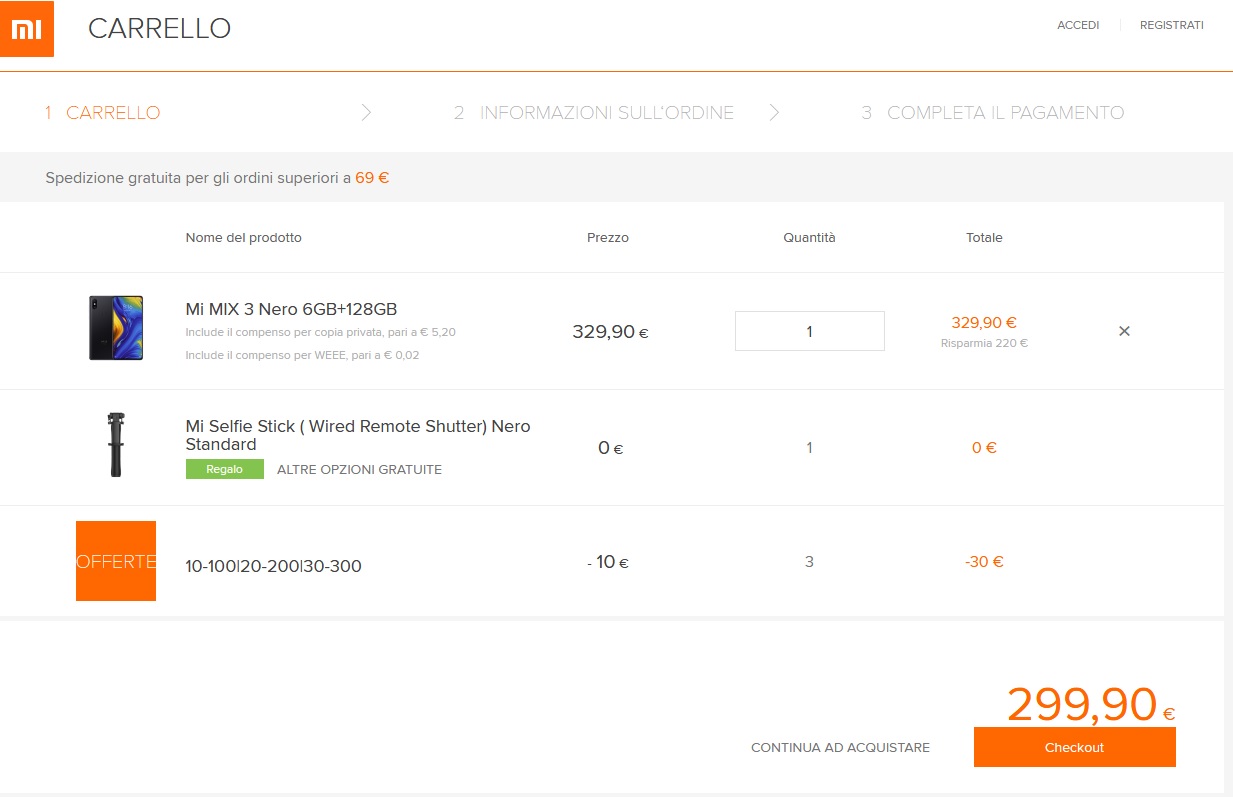Click the copia privata compensation note
1233x797 pixels.
(321, 332)
